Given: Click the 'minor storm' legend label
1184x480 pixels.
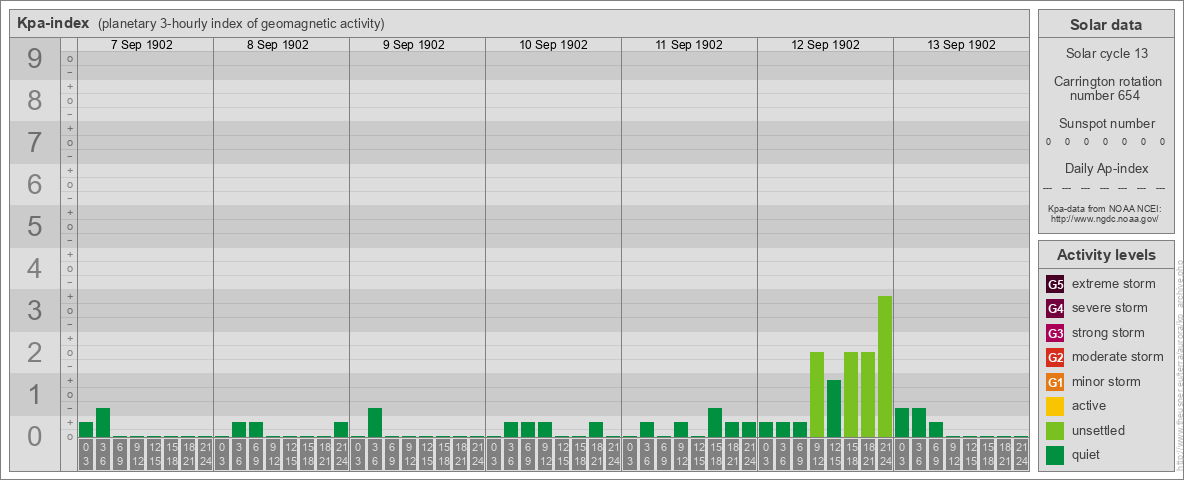Looking at the screenshot, I should tap(1106, 381).
